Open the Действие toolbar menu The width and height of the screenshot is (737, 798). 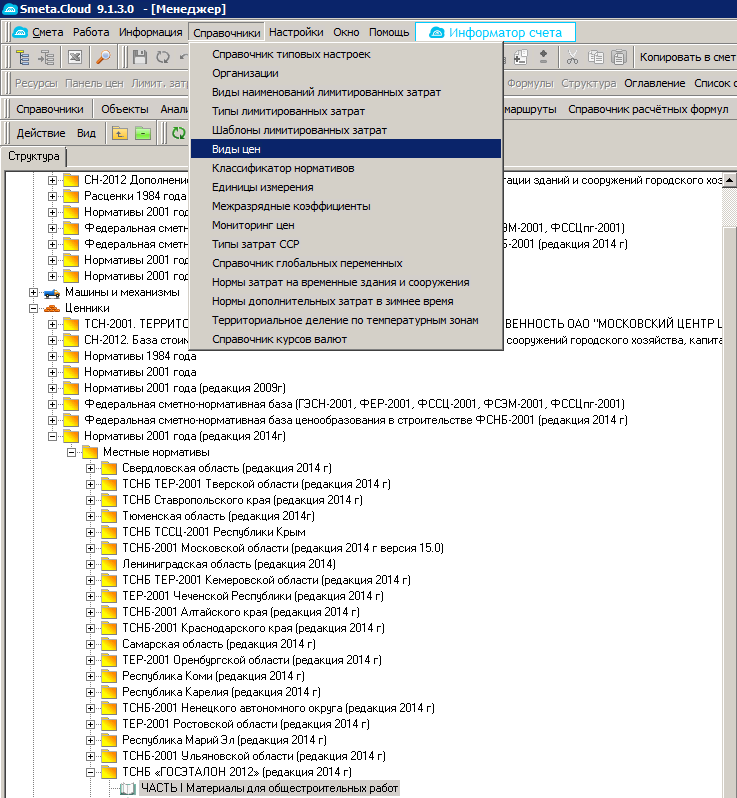[41, 133]
